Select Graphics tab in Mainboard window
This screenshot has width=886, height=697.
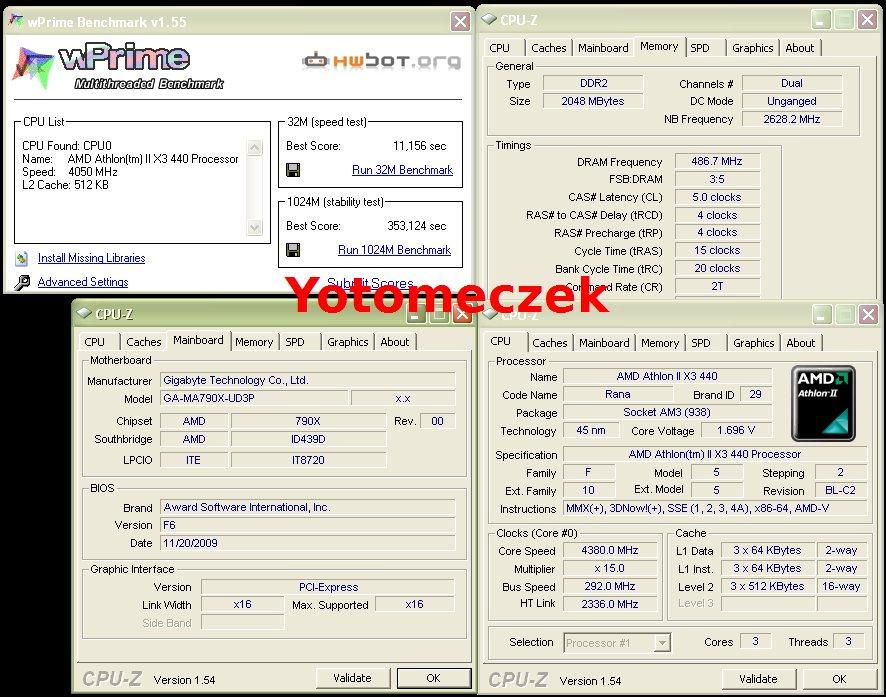pos(348,342)
